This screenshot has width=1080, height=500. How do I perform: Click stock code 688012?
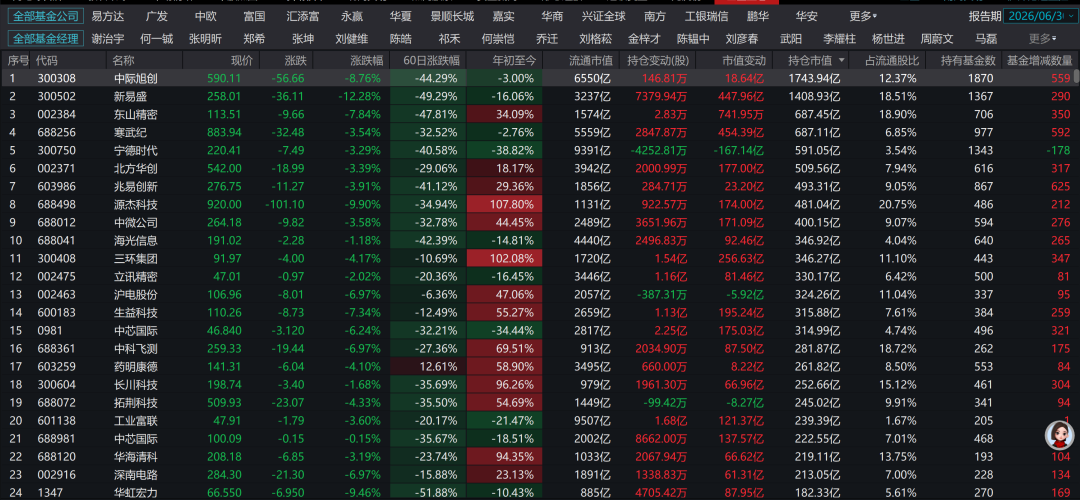54,222
